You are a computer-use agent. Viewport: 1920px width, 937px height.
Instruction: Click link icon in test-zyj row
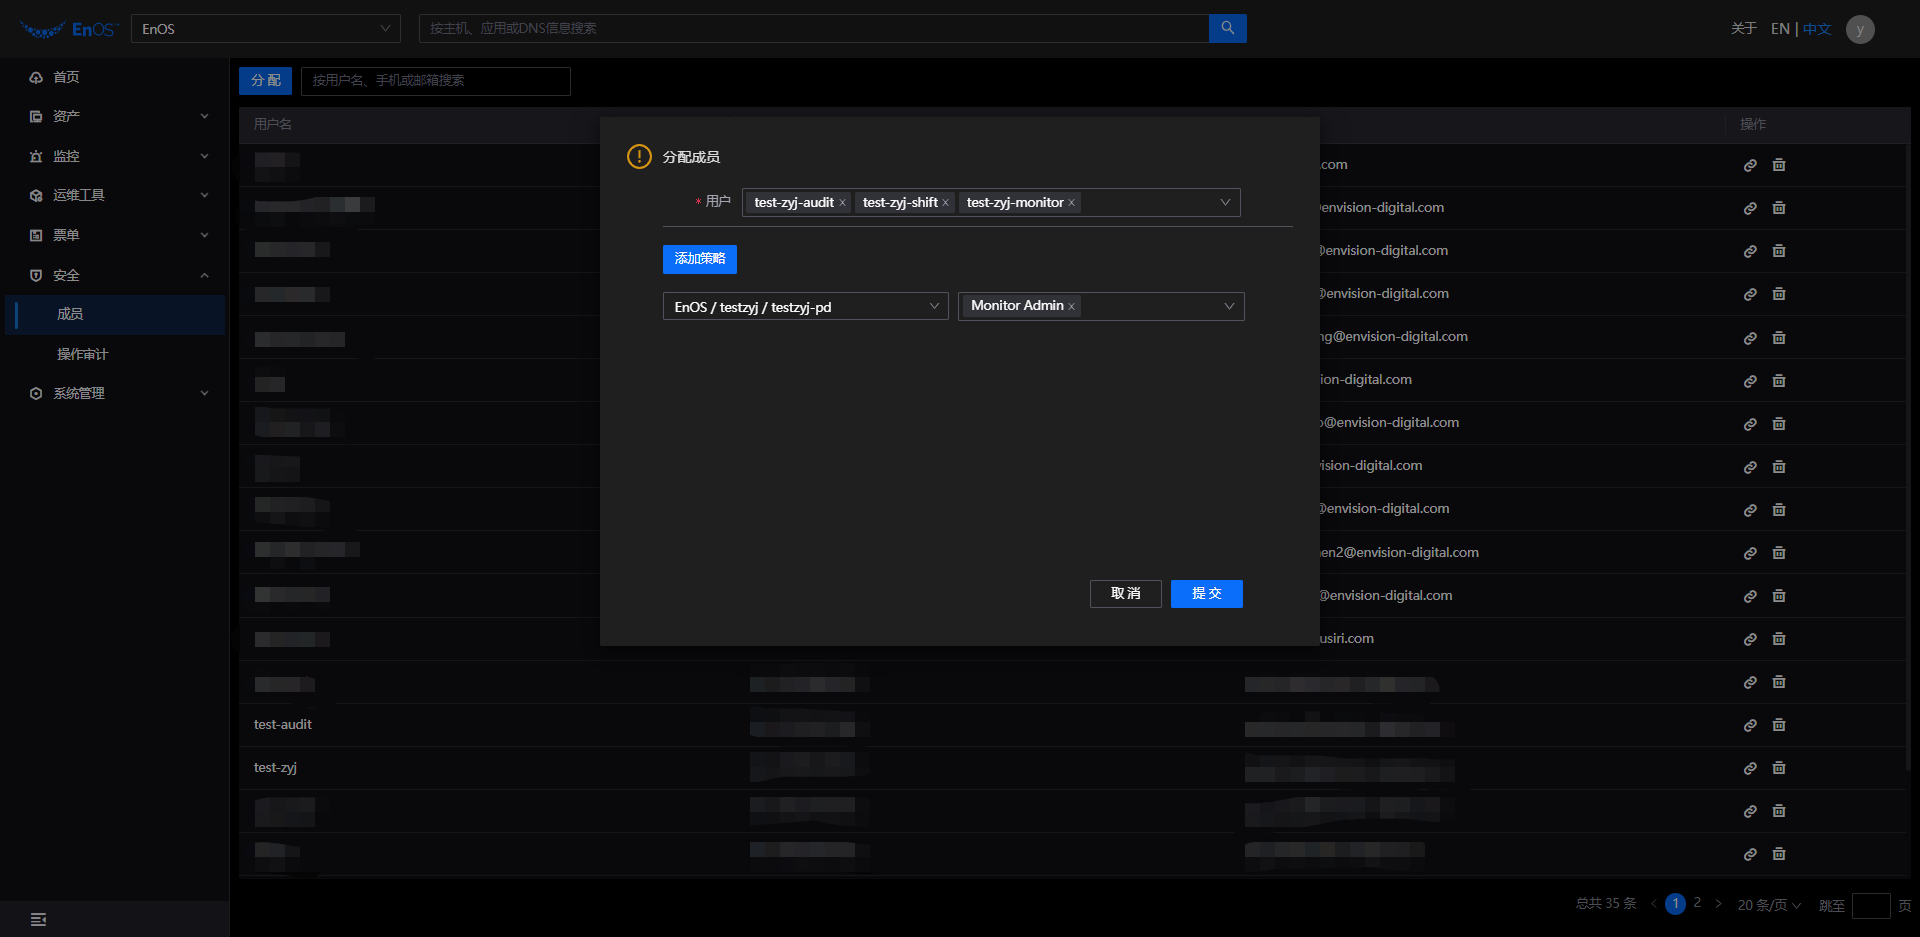point(1750,768)
